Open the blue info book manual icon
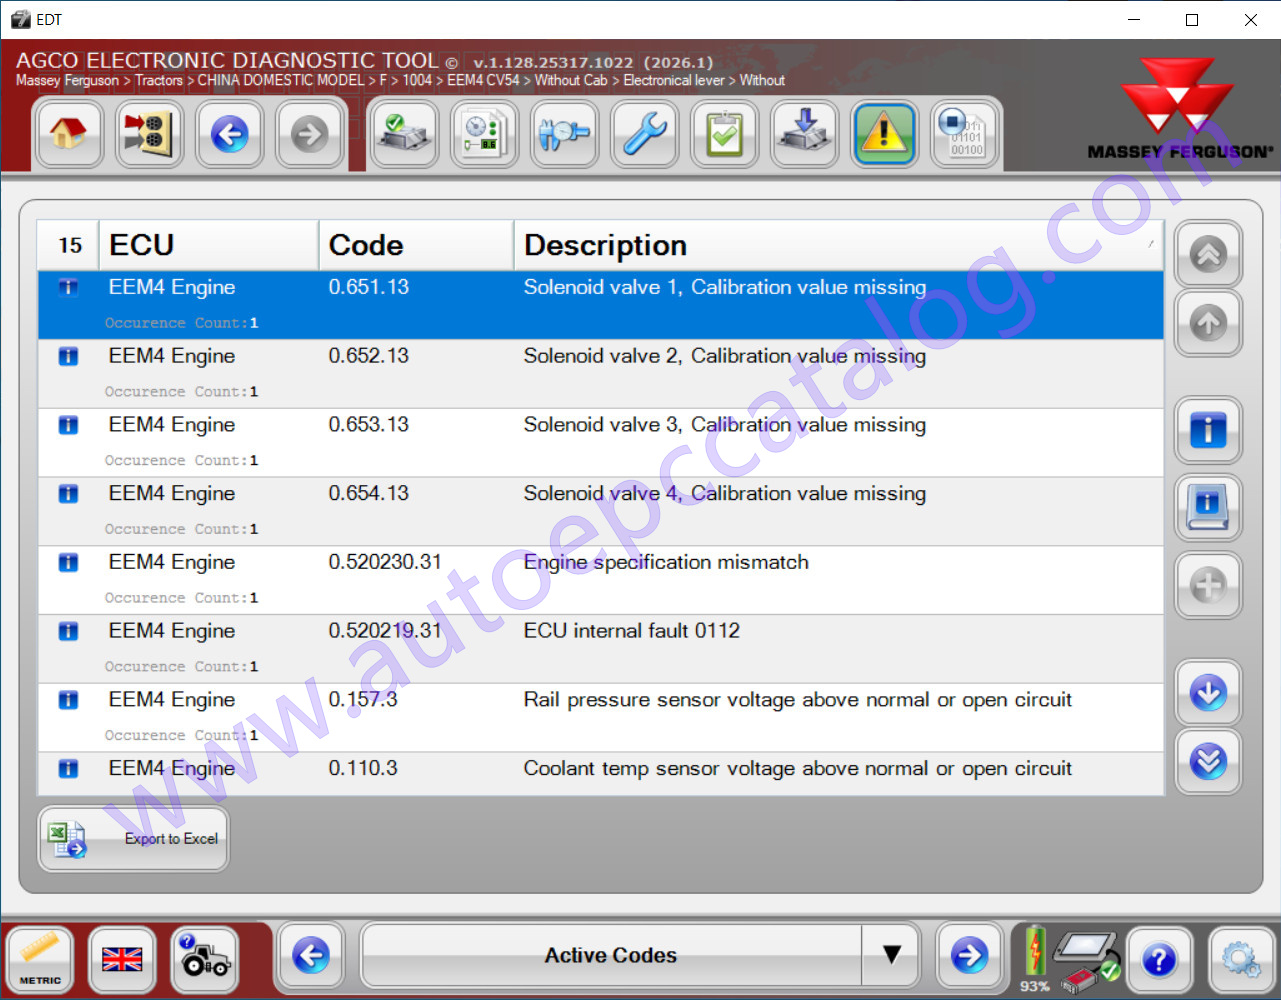This screenshot has width=1281, height=1000. click(x=1209, y=507)
